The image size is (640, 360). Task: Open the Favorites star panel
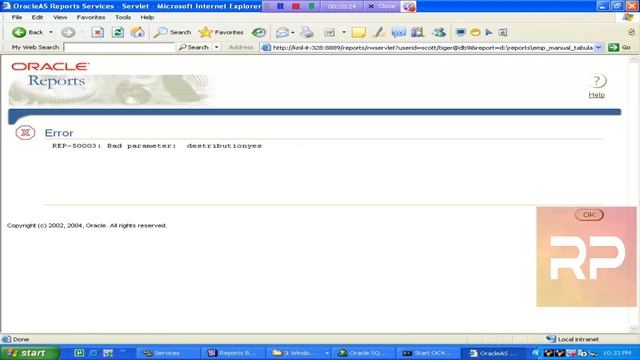[221, 32]
